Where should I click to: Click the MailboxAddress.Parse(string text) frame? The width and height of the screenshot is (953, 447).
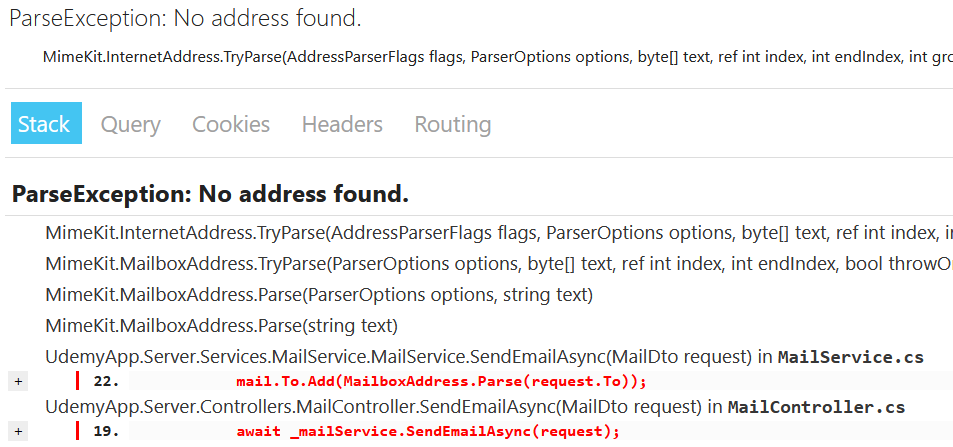221,326
